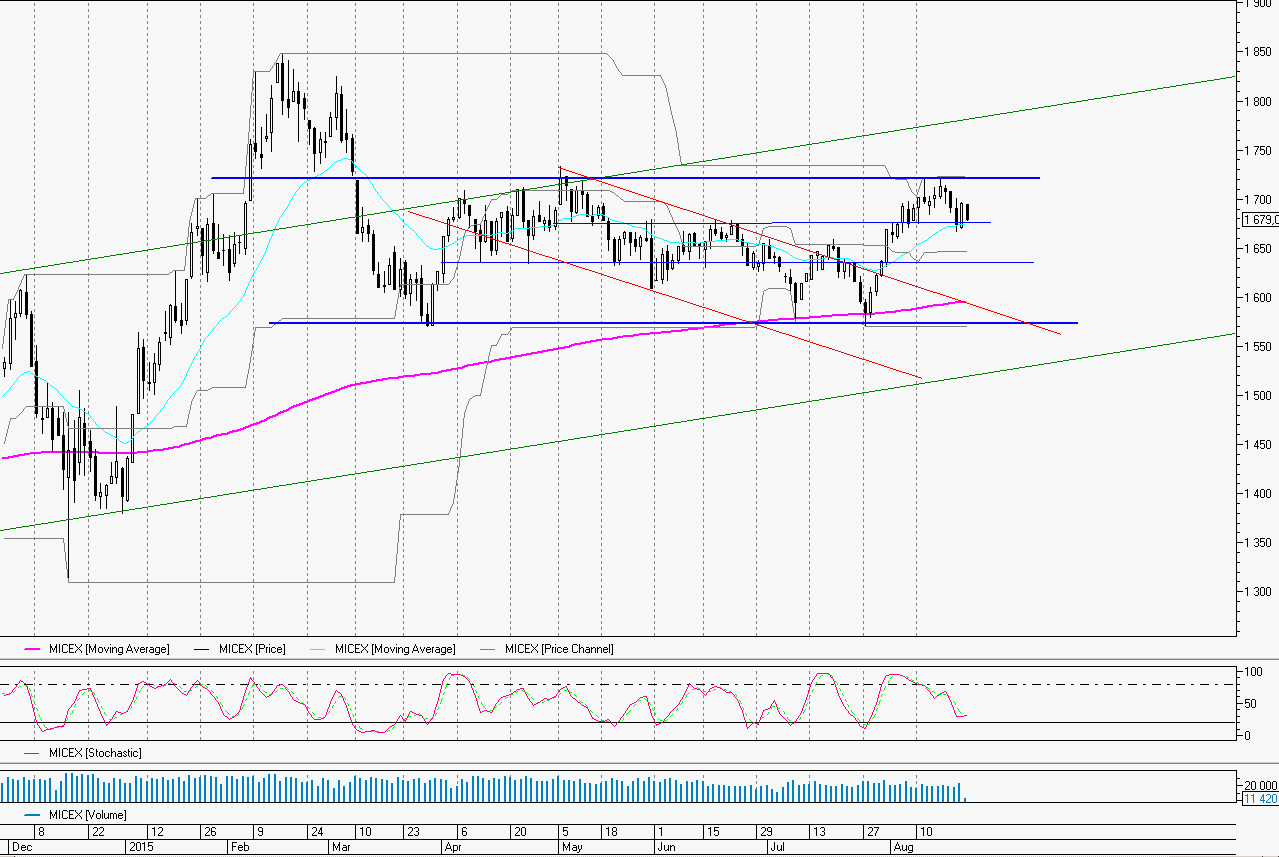Click the current price label 1 679 on axis
This screenshot has width=1279, height=857.
click(1259, 220)
